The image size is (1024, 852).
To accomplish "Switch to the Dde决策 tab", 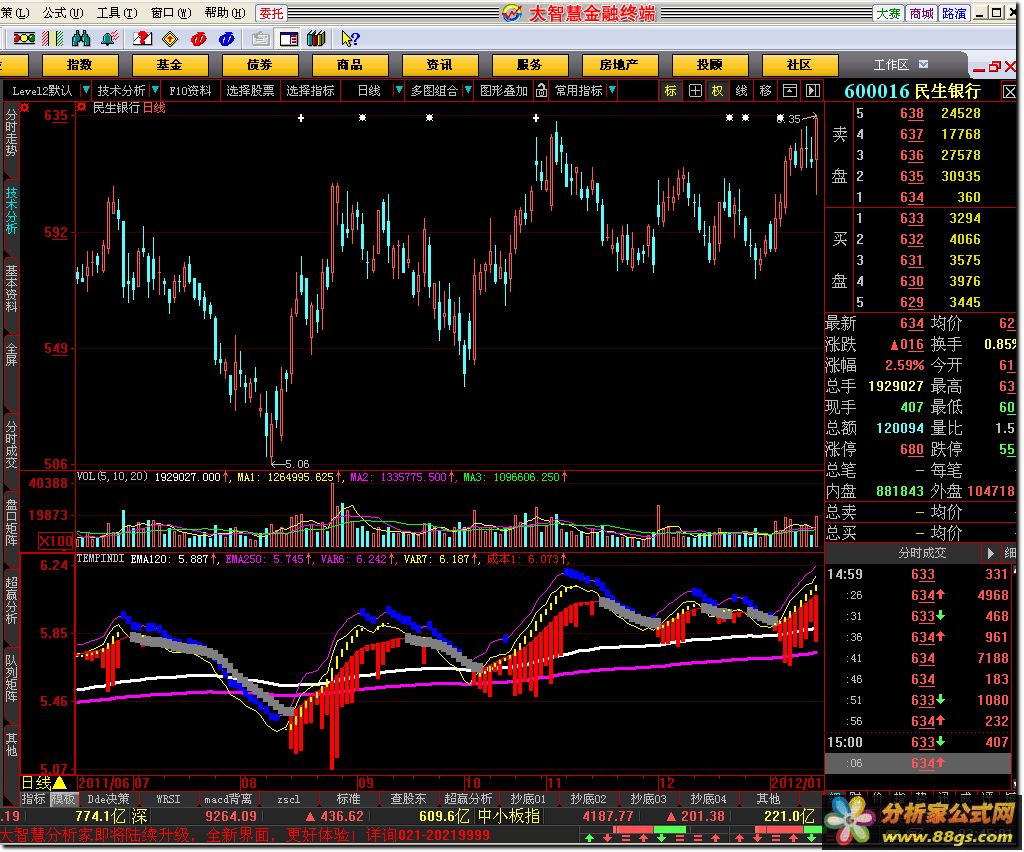I will pos(108,798).
